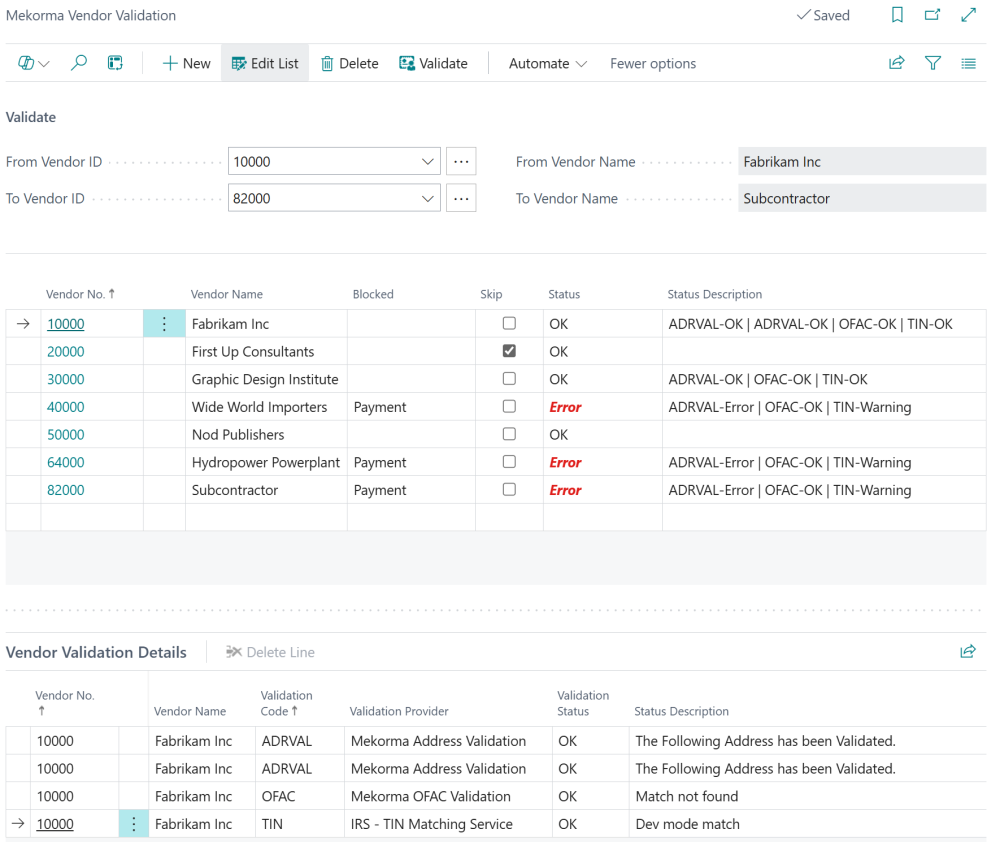This screenshot has height=842, width=1000.
Task: Open the Dynamics 365 app launcher menu
Action: tap(30, 62)
